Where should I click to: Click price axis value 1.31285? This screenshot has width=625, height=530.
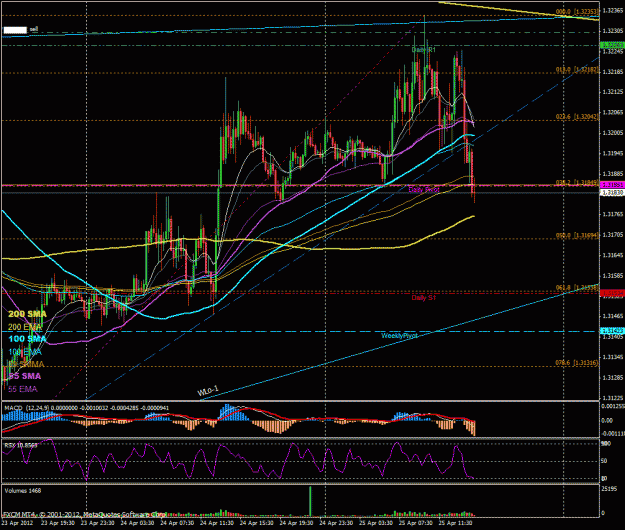[x=613, y=377]
